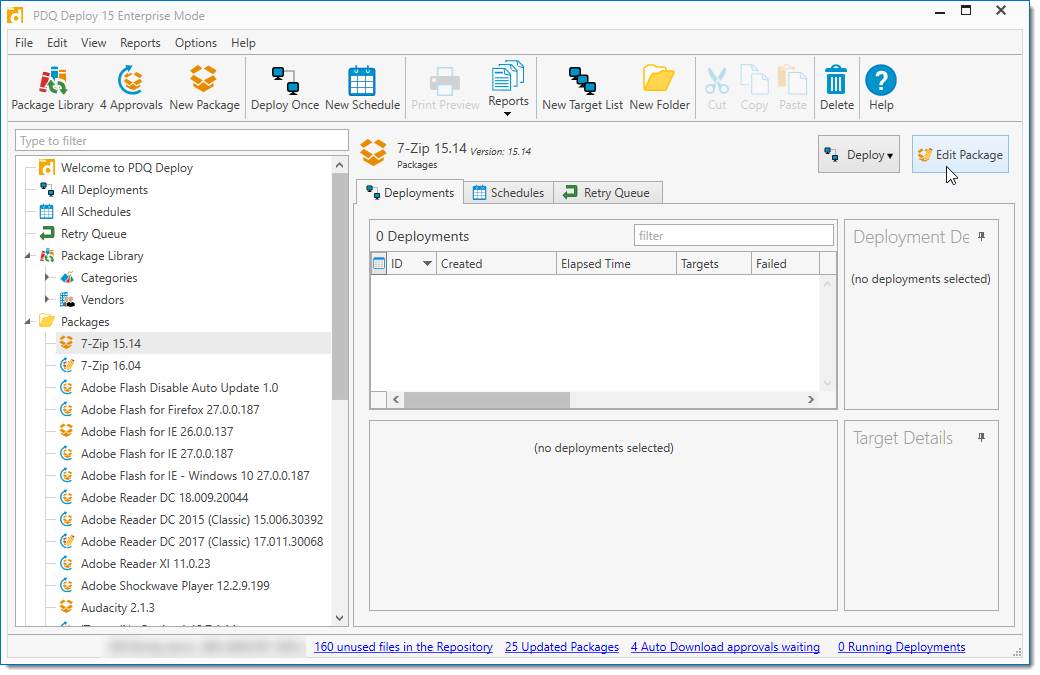Sort by the Elapsed Time column

click(x=616, y=263)
